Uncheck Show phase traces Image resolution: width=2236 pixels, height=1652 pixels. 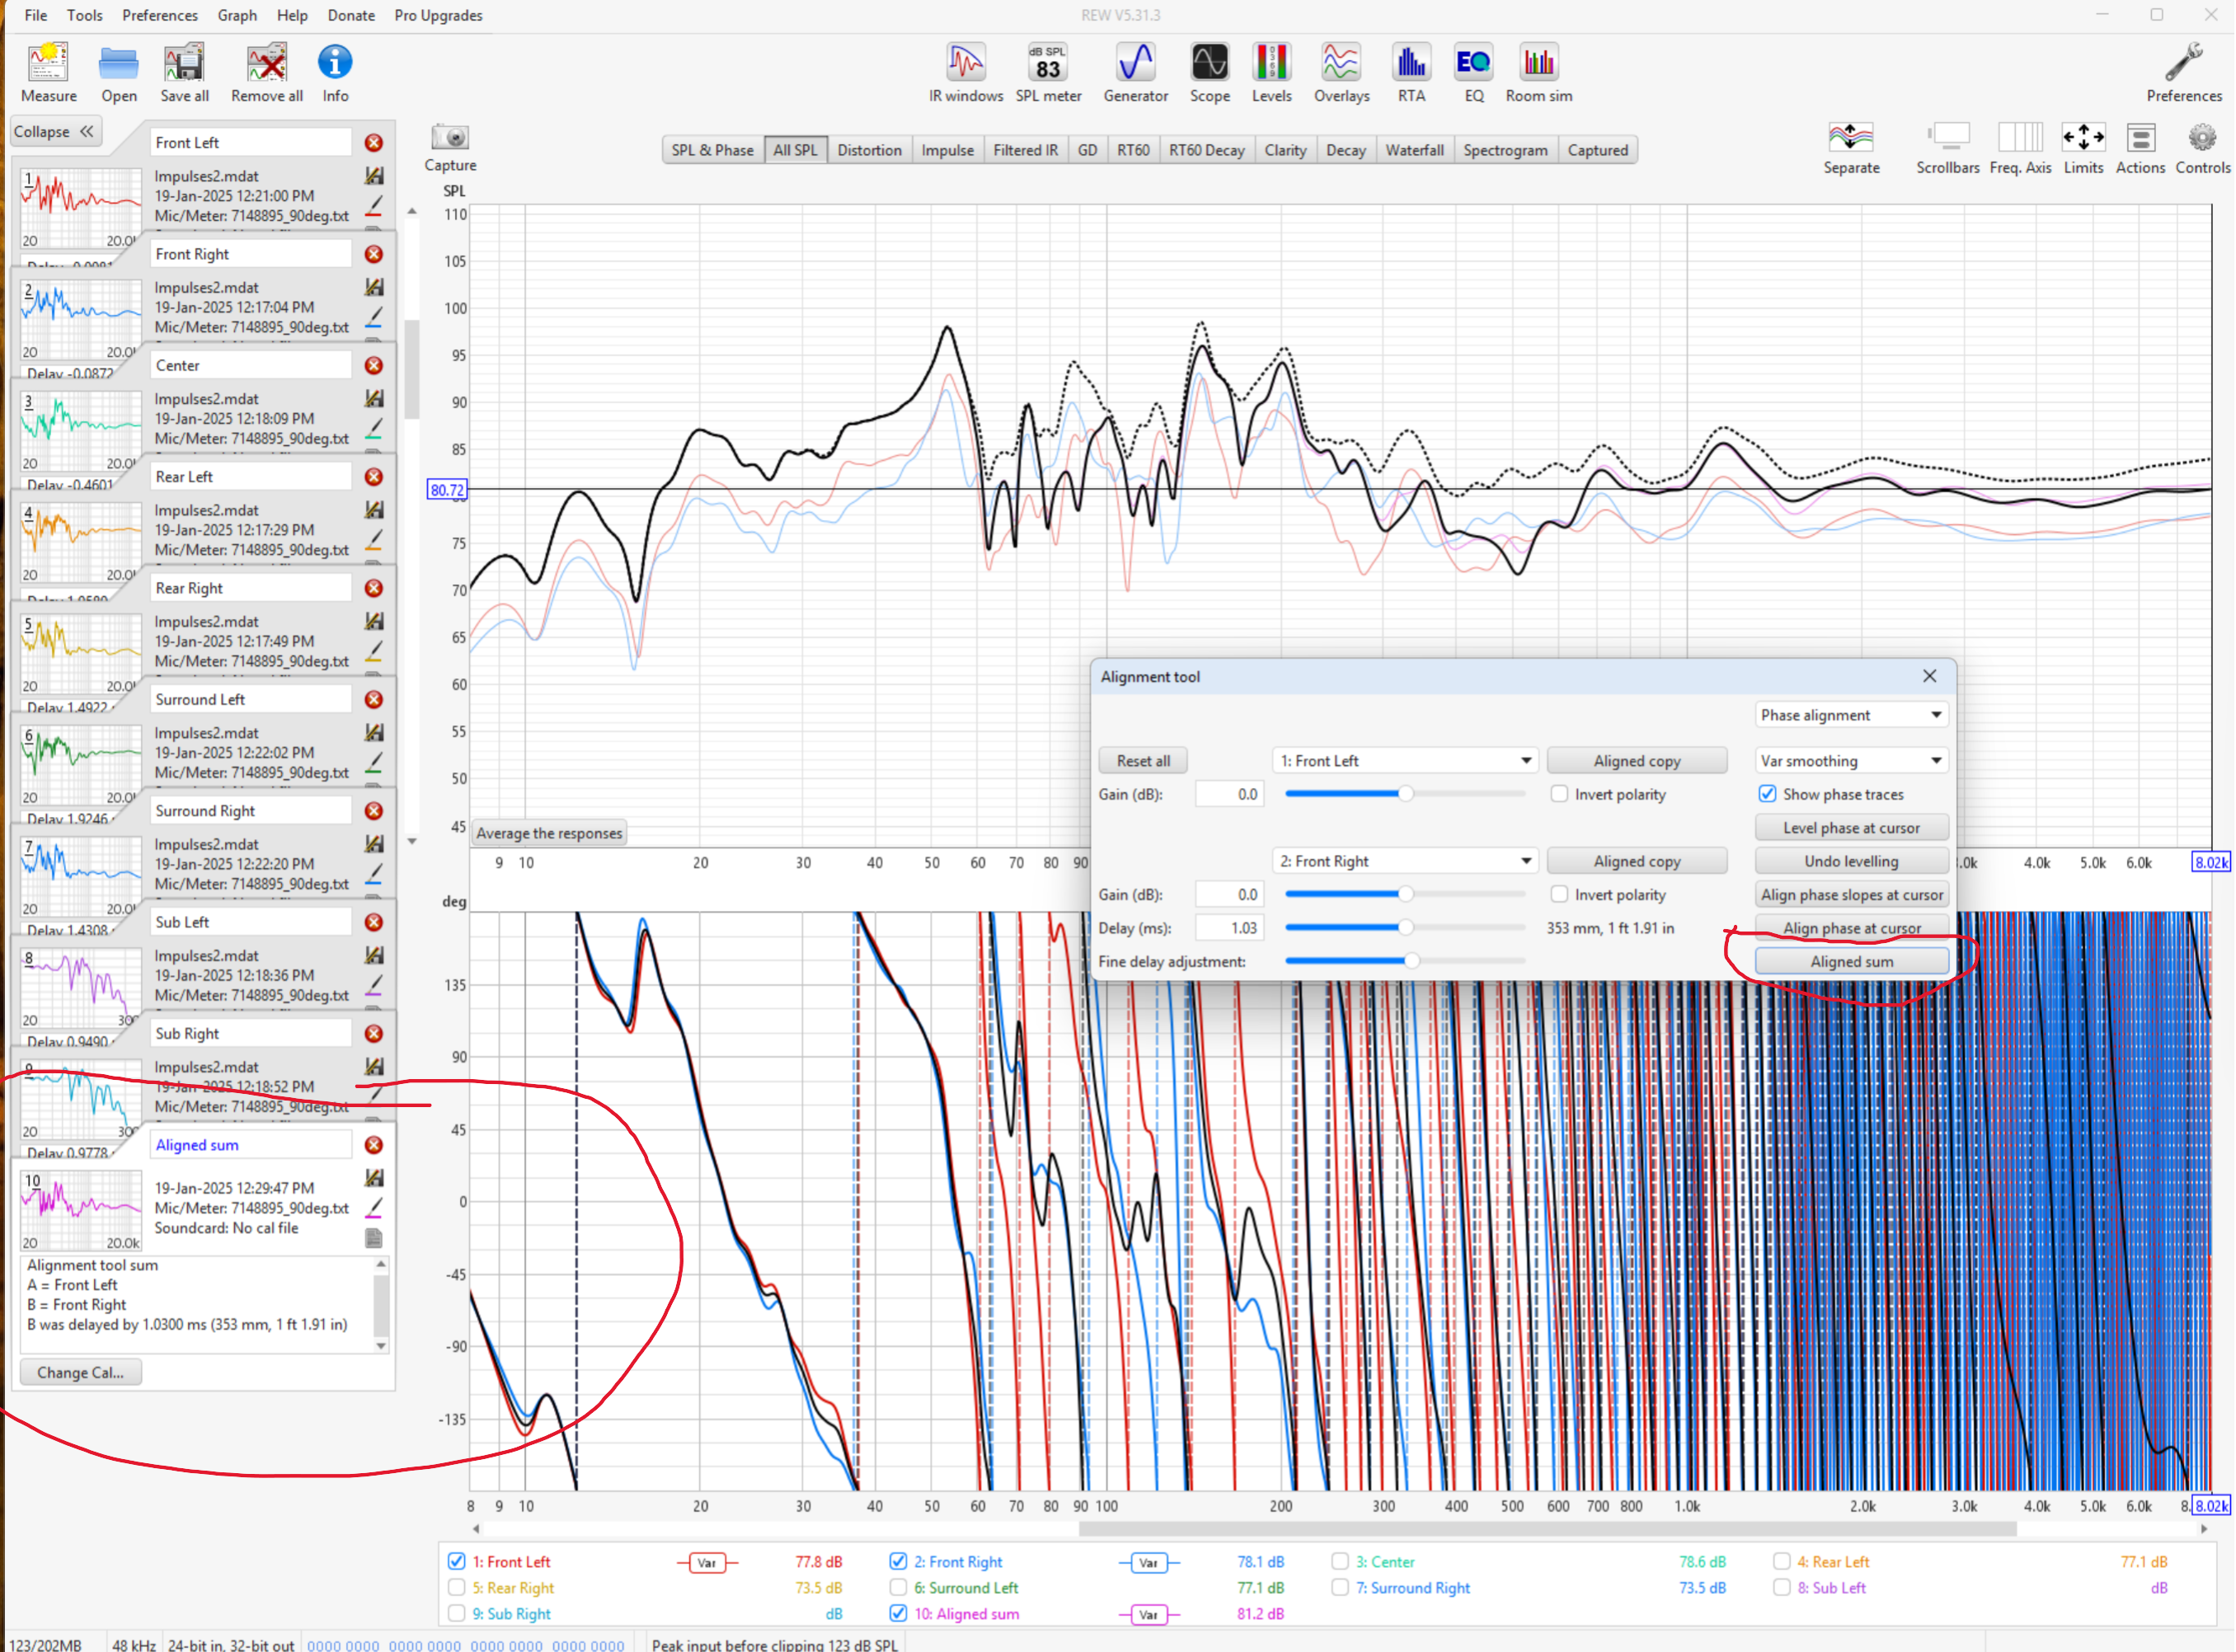[1768, 794]
